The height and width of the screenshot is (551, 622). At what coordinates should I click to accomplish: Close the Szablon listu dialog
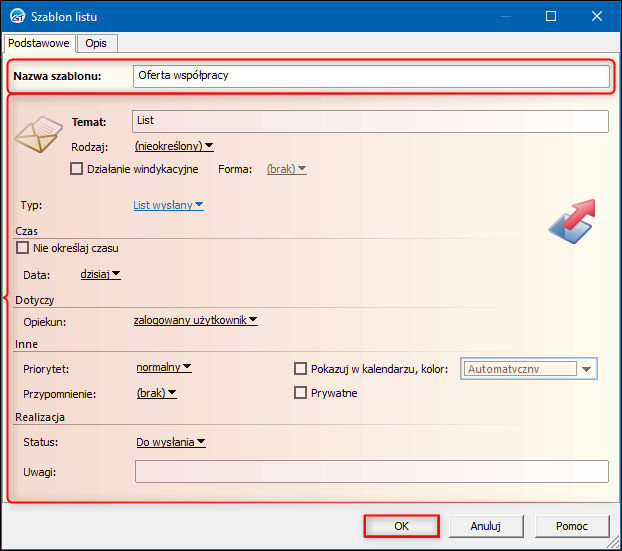(x=597, y=16)
